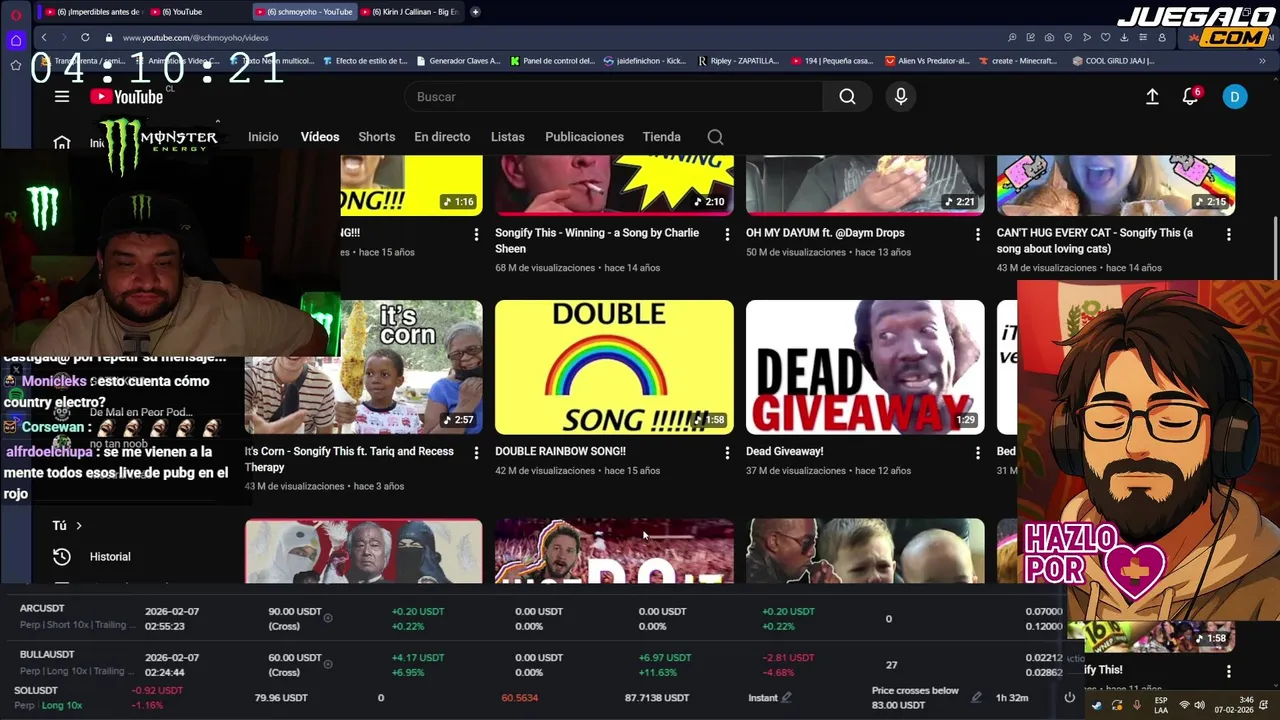The width and height of the screenshot is (1280, 720).
Task: Open the browser downloads icon
Action: [x=1124, y=37]
